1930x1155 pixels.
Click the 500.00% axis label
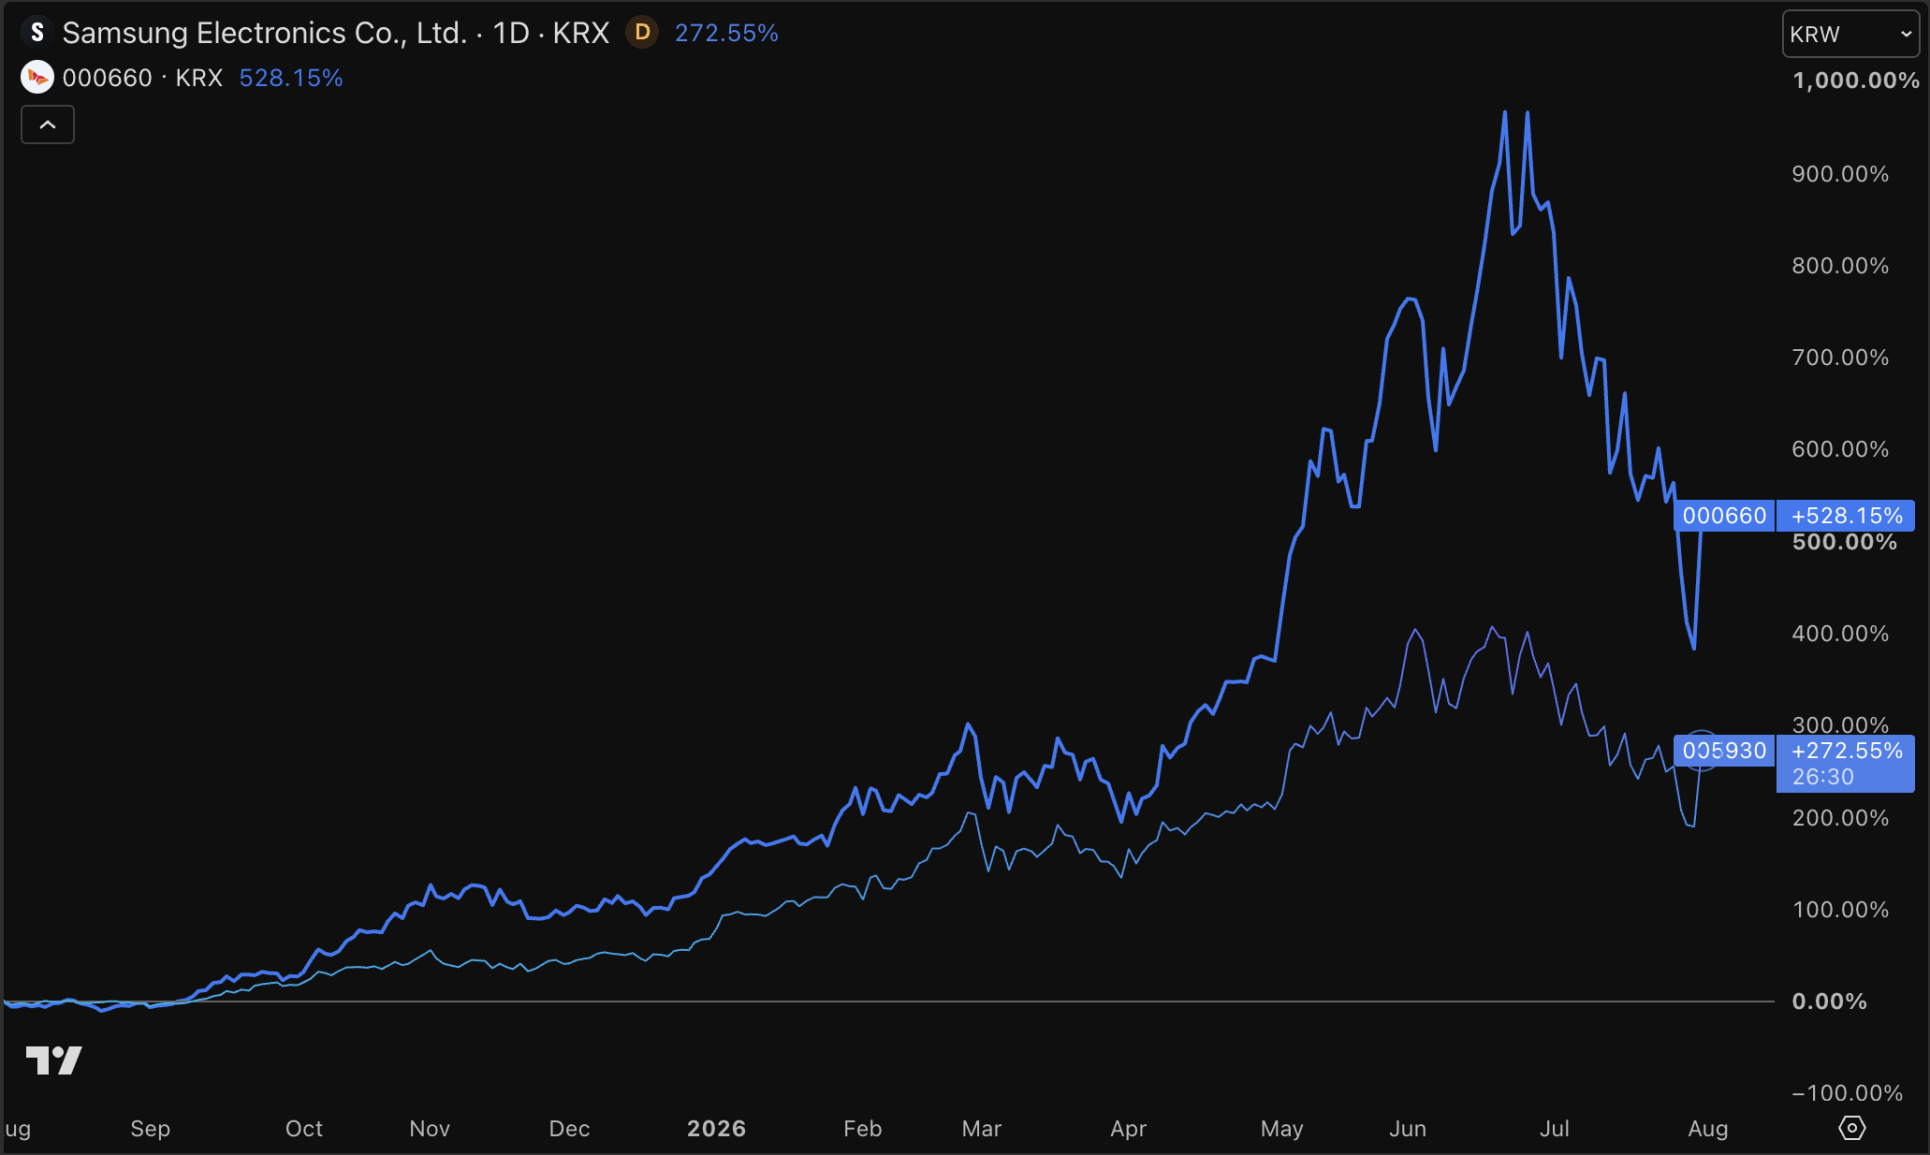(x=1844, y=542)
